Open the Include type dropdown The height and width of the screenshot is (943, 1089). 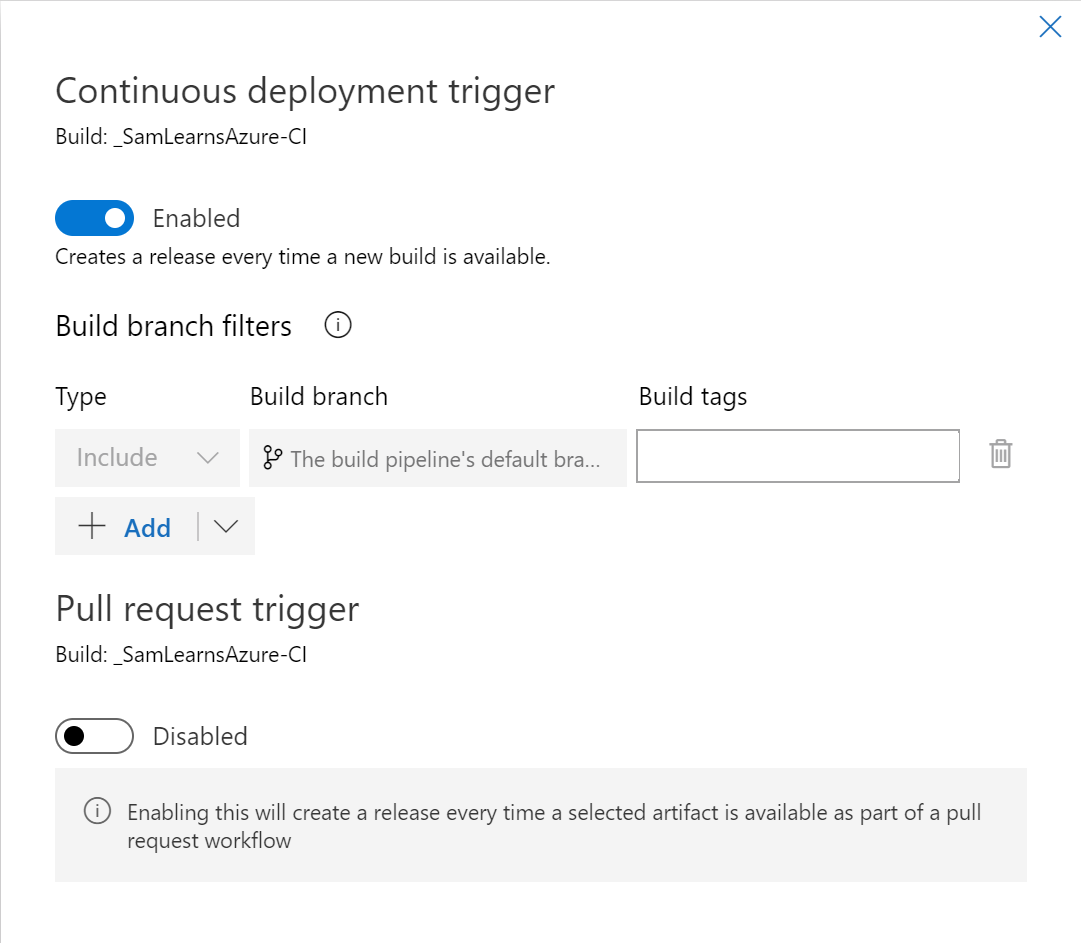(x=147, y=458)
